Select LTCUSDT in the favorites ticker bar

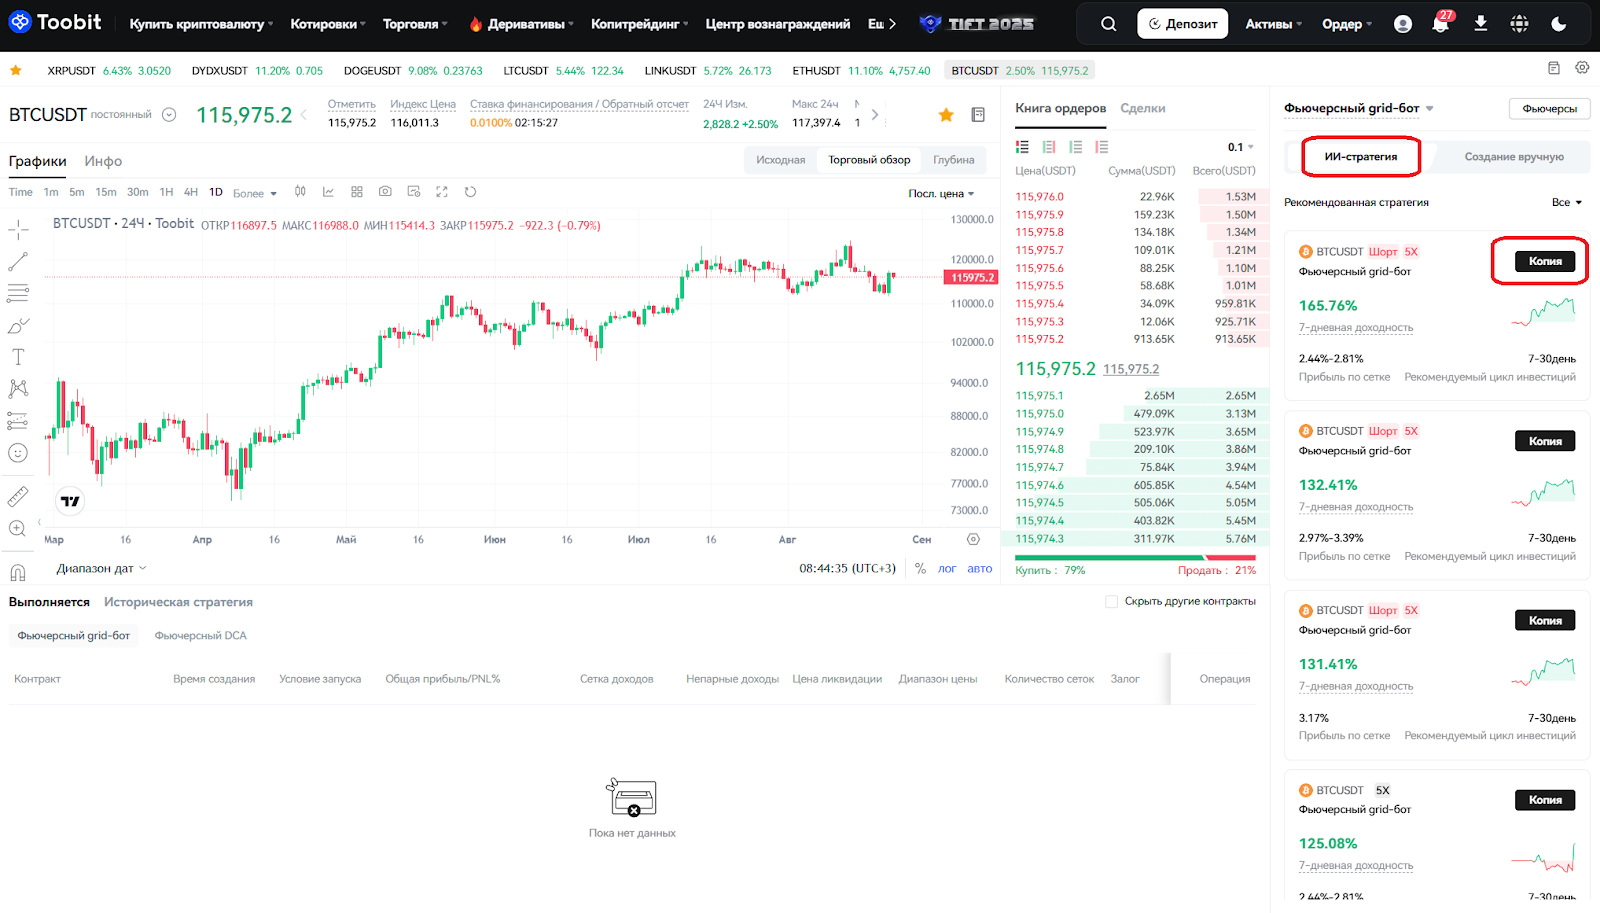[525, 71]
